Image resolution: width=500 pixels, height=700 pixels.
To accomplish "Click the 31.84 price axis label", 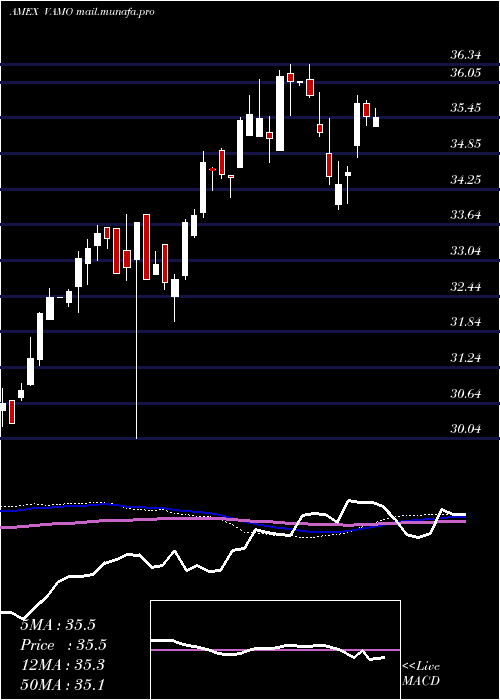I will [x=465, y=322].
